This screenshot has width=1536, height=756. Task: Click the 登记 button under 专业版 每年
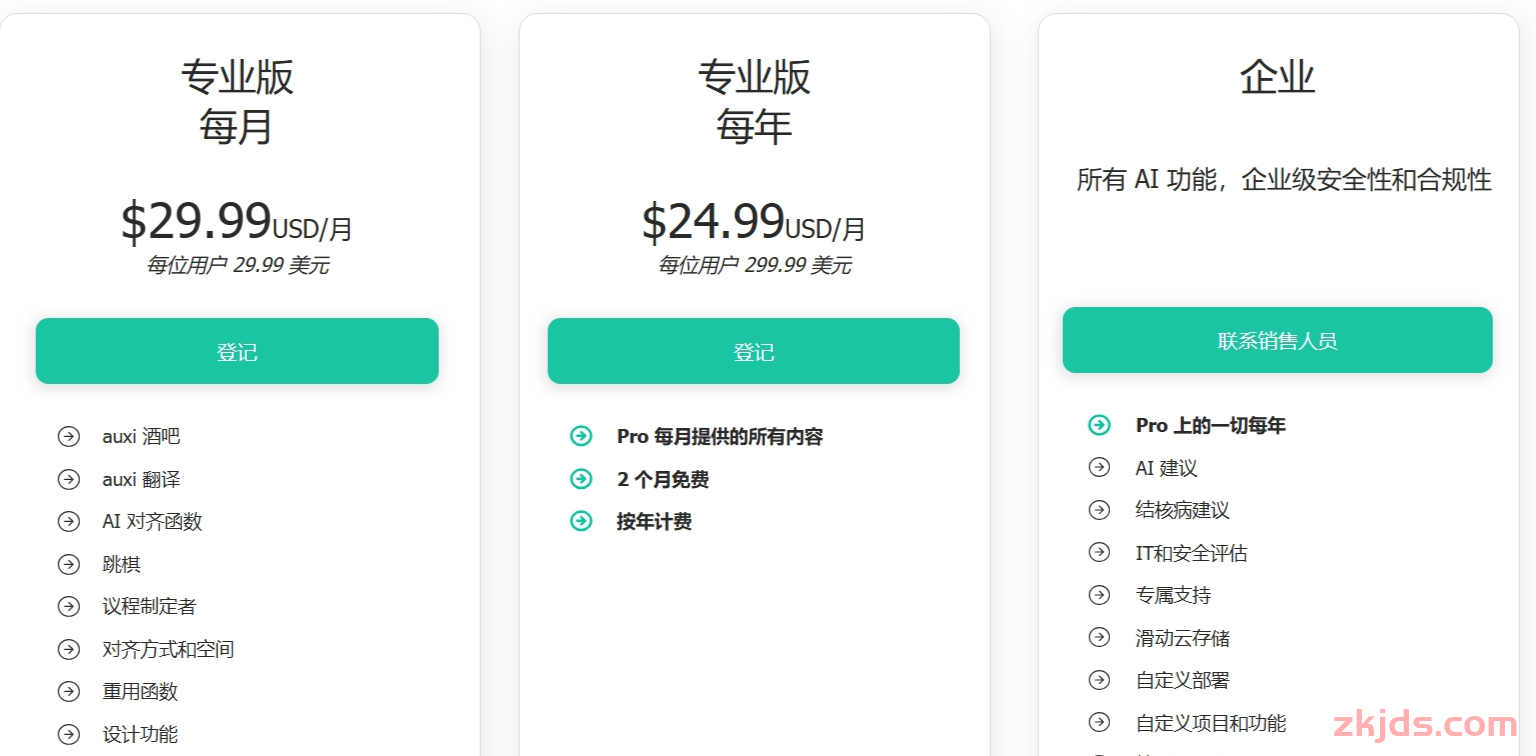point(753,351)
